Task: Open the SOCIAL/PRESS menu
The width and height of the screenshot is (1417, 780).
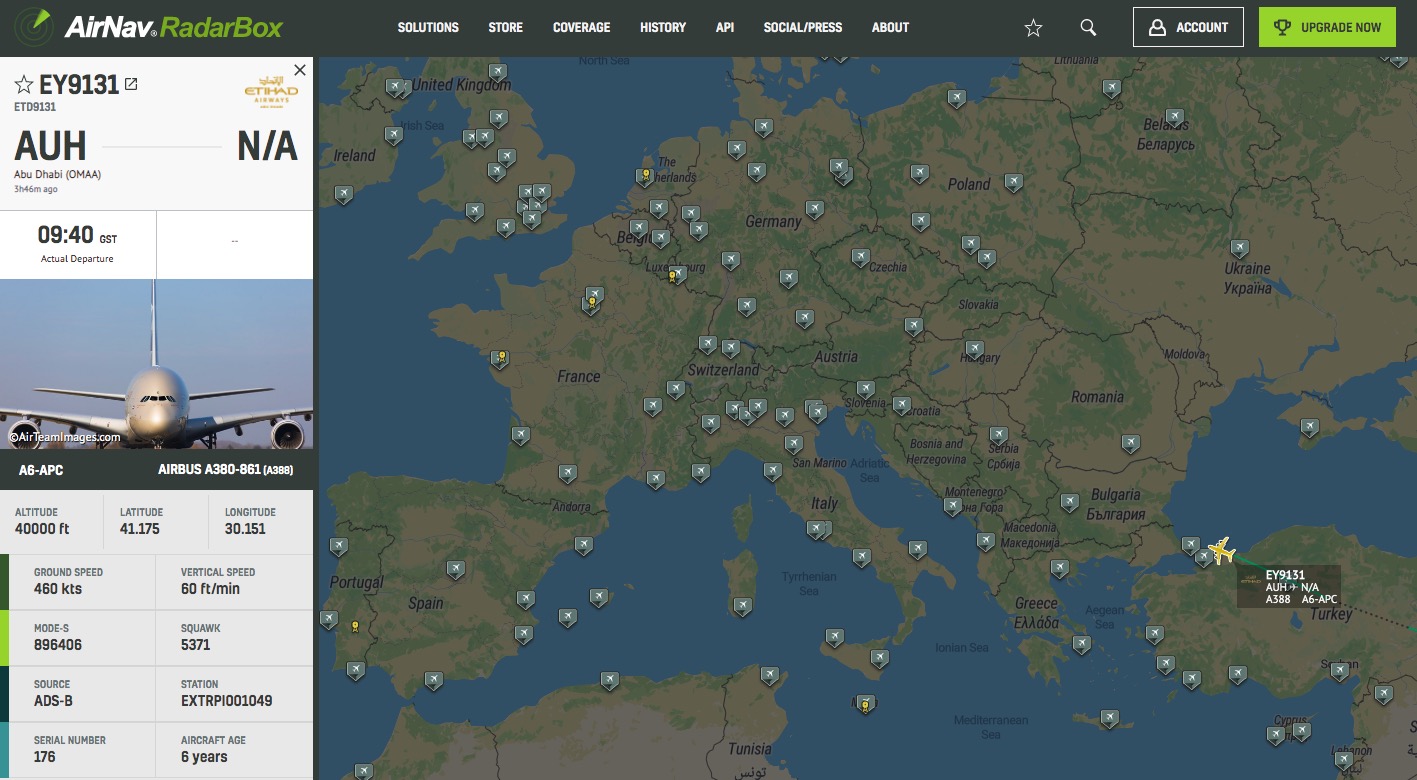Action: click(802, 27)
